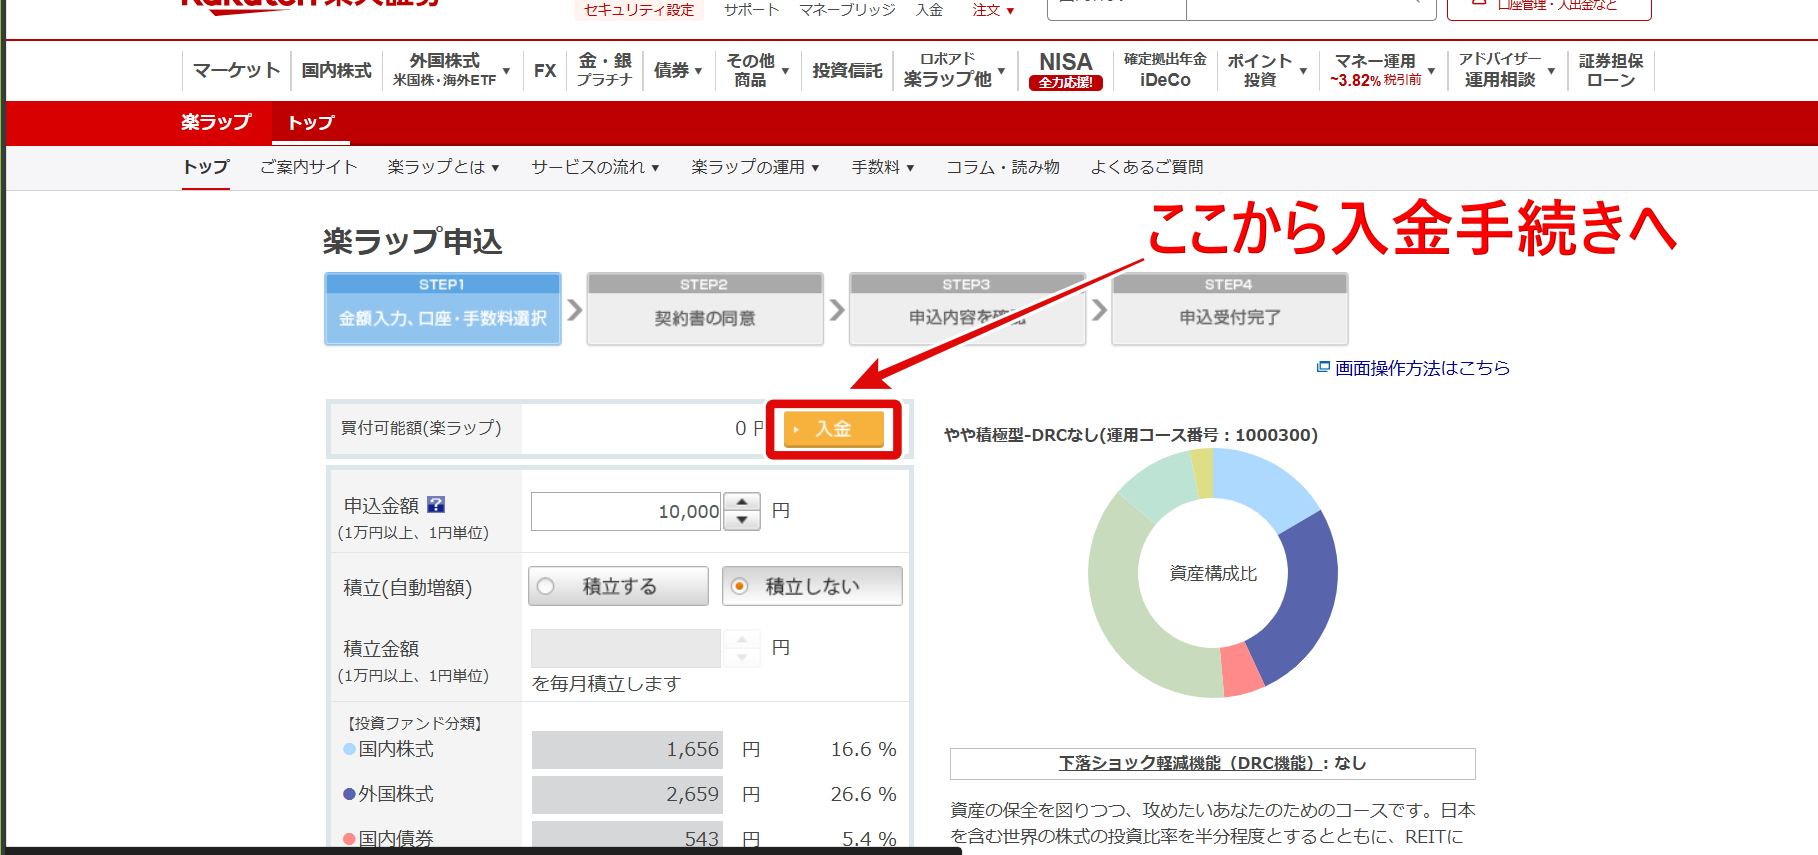
Task: Click the 国内株式 amount 1,656 field
Action: (x=627, y=749)
